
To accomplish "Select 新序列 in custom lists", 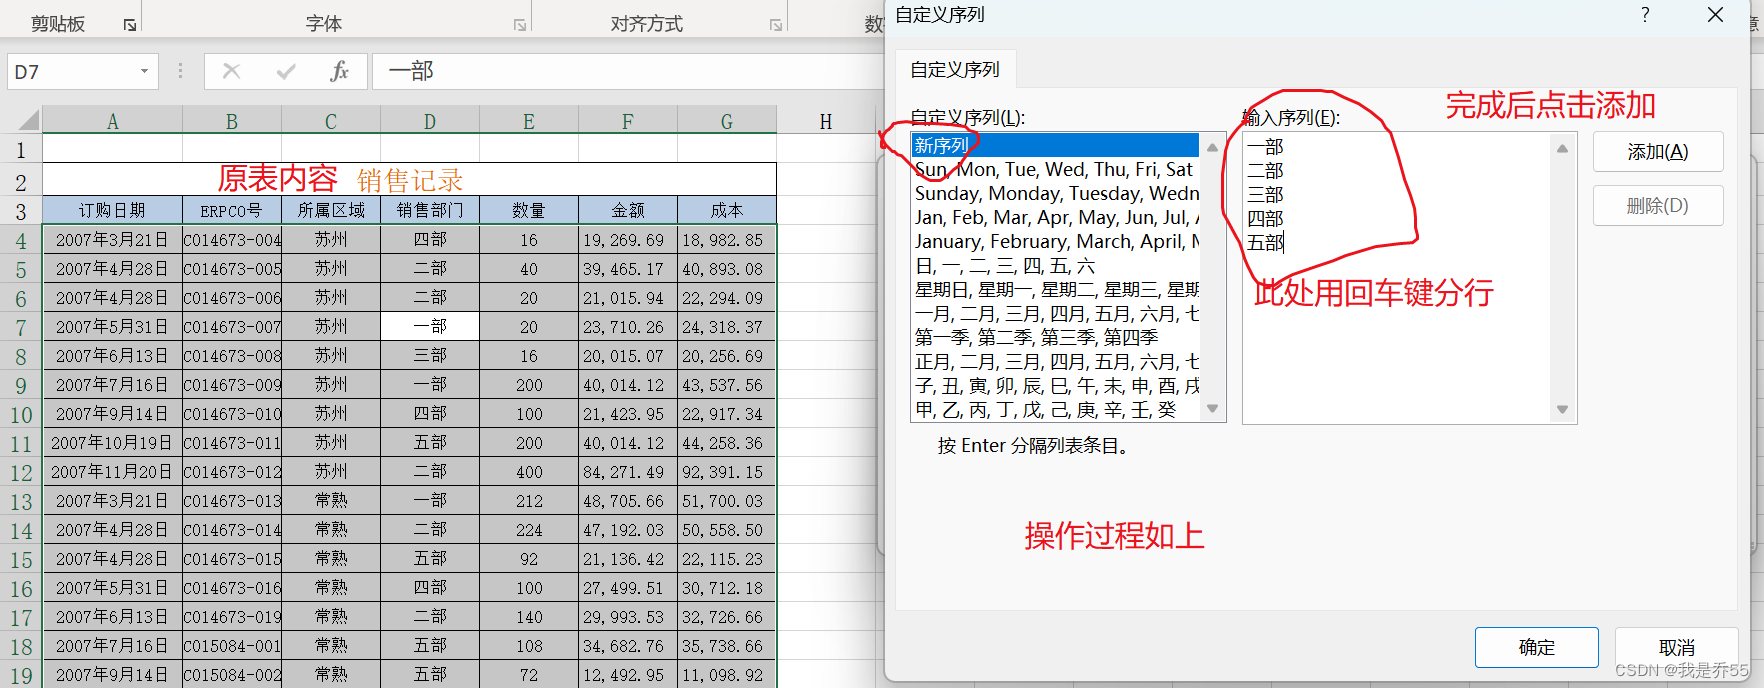I will tap(1055, 145).
